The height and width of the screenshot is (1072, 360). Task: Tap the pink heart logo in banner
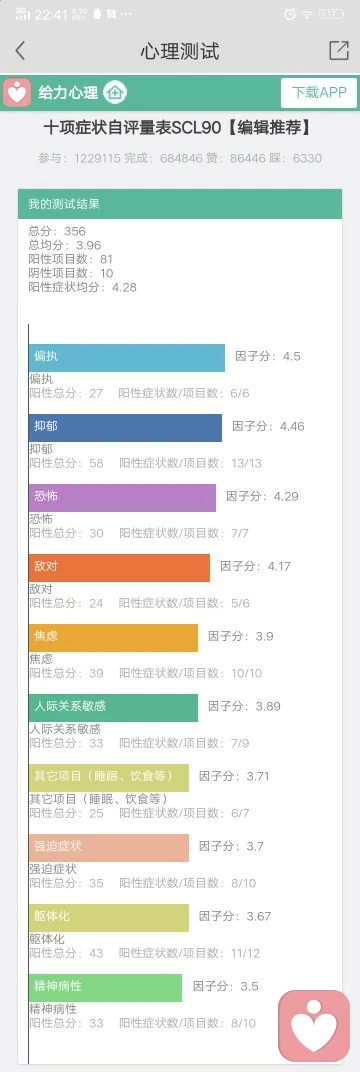tap(17, 92)
